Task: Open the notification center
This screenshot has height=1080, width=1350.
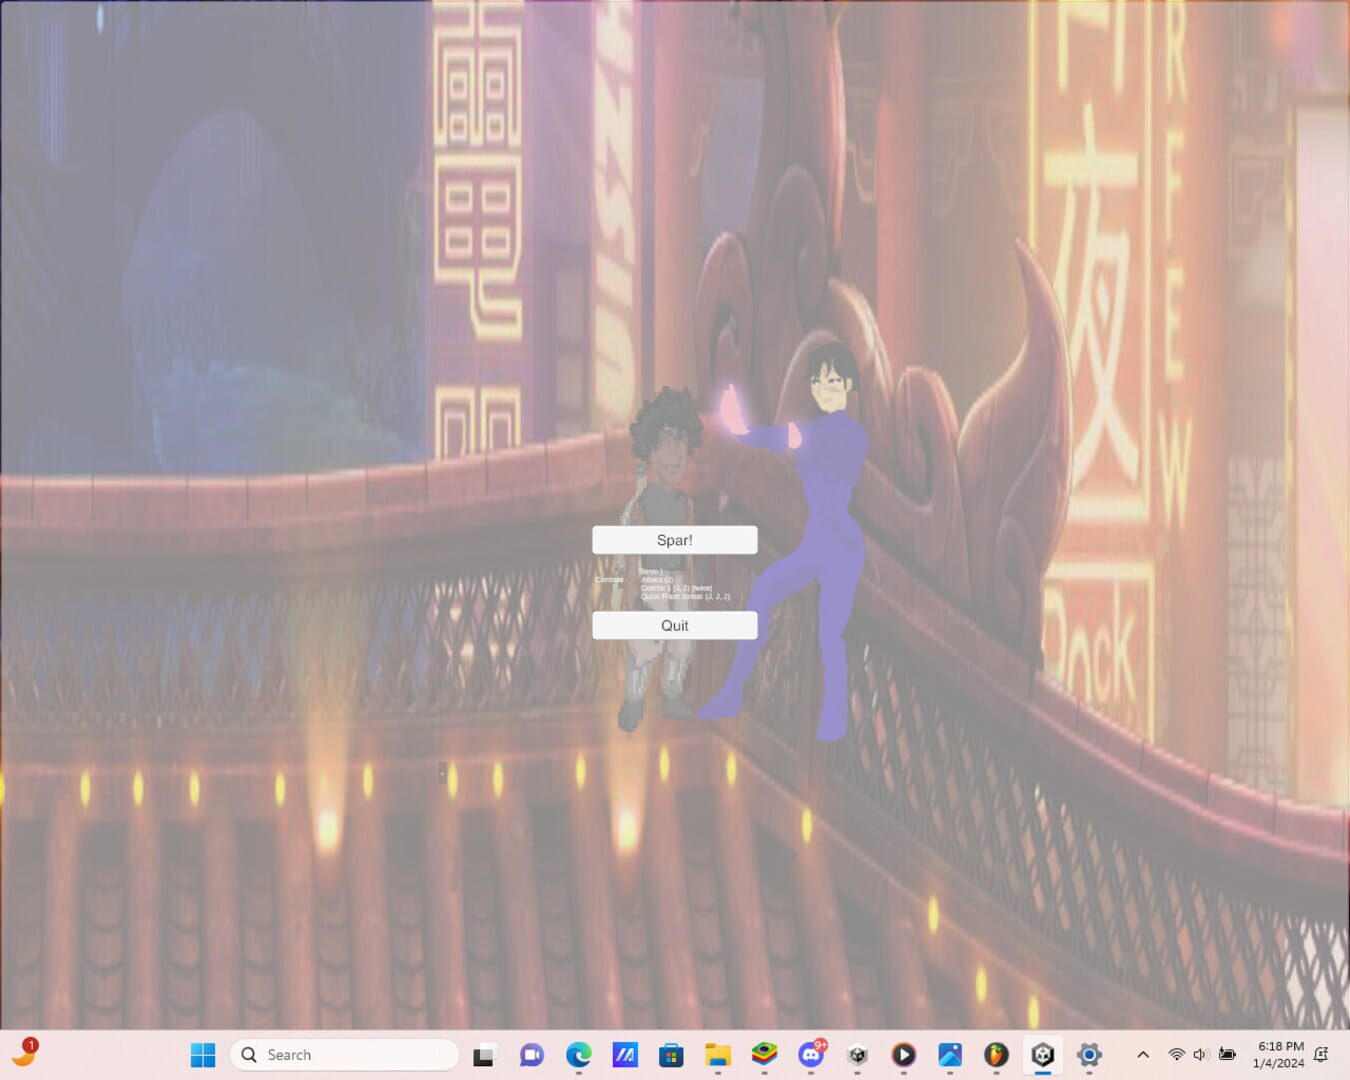Action: [x=1322, y=1054]
